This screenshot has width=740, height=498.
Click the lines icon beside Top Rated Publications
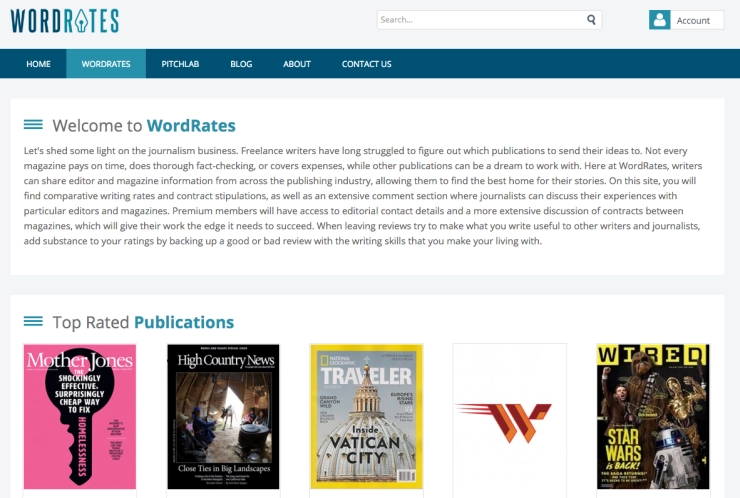(33, 321)
